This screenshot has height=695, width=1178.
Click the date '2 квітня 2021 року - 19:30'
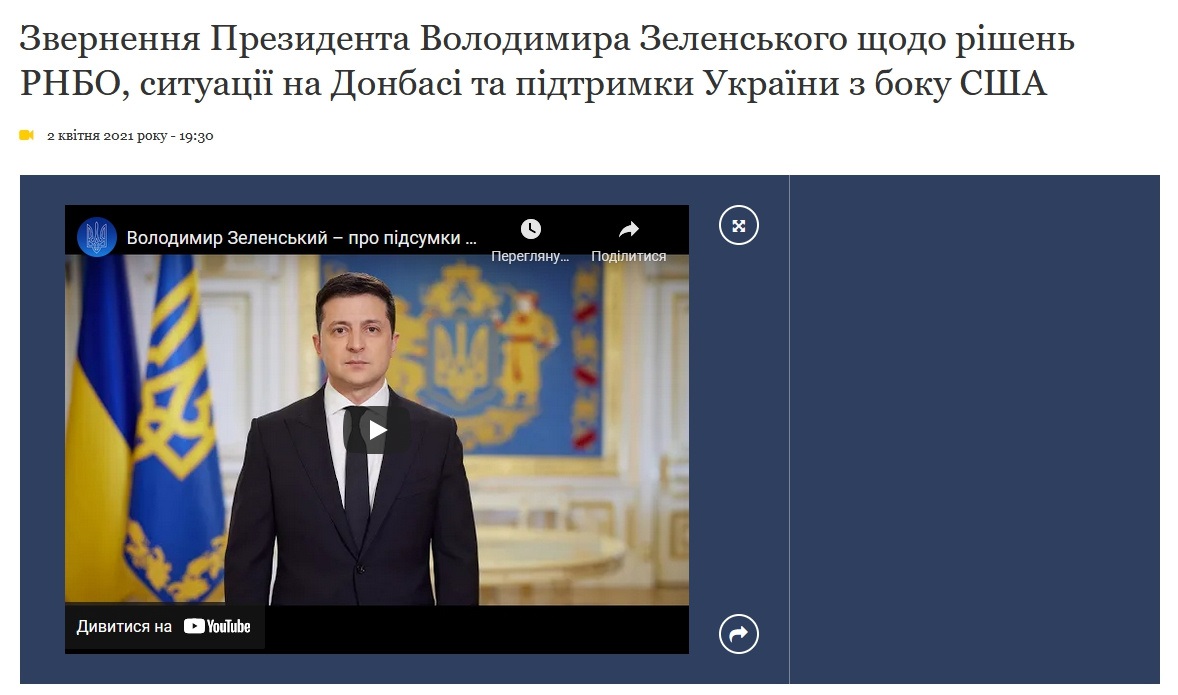pyautogui.click(x=130, y=136)
